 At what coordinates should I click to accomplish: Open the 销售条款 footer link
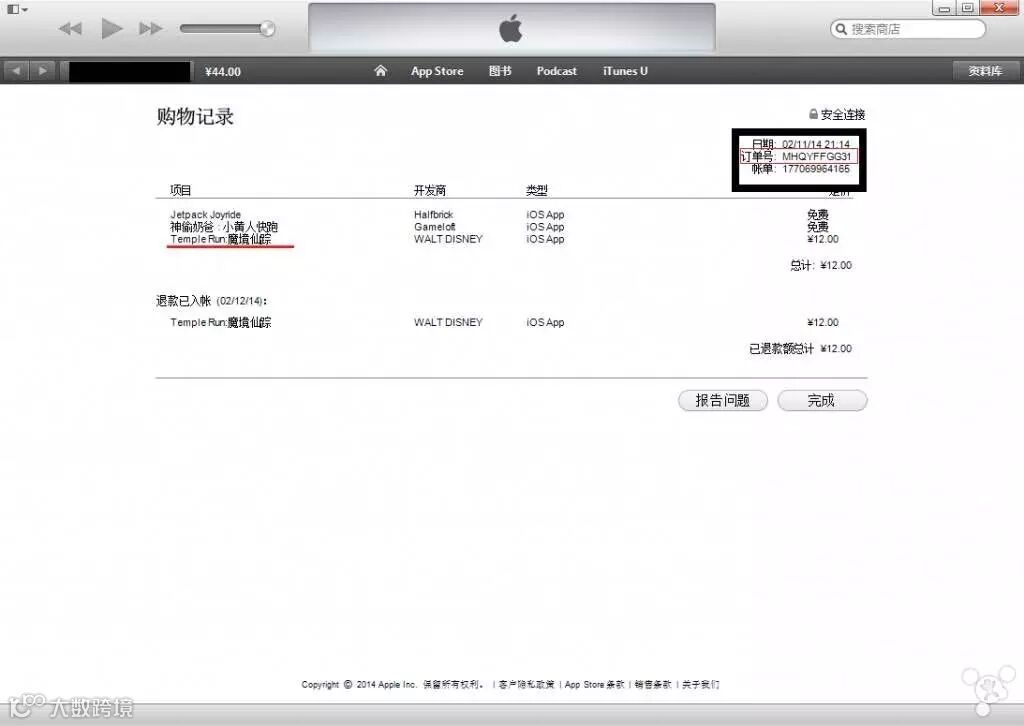coord(653,684)
